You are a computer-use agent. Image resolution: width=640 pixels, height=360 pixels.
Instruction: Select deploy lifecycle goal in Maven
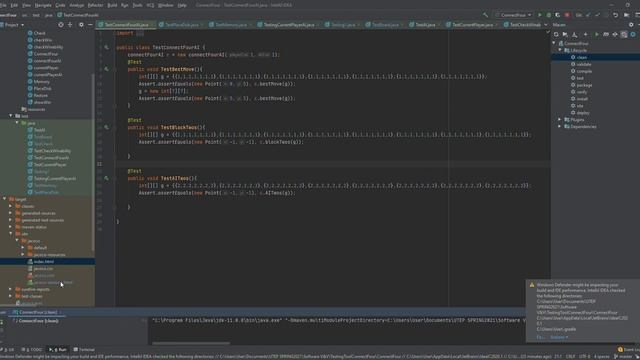pyautogui.click(x=583, y=113)
